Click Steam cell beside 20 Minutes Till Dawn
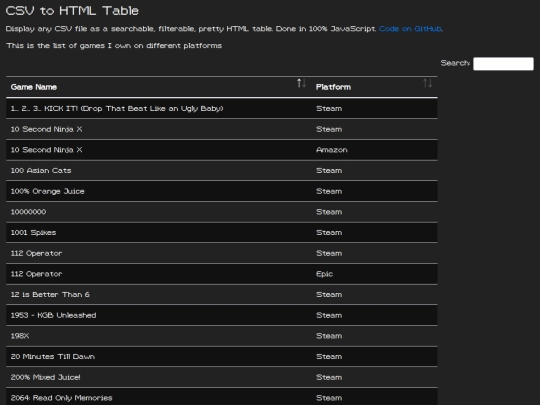This screenshot has height=405, width=540. [374, 356]
